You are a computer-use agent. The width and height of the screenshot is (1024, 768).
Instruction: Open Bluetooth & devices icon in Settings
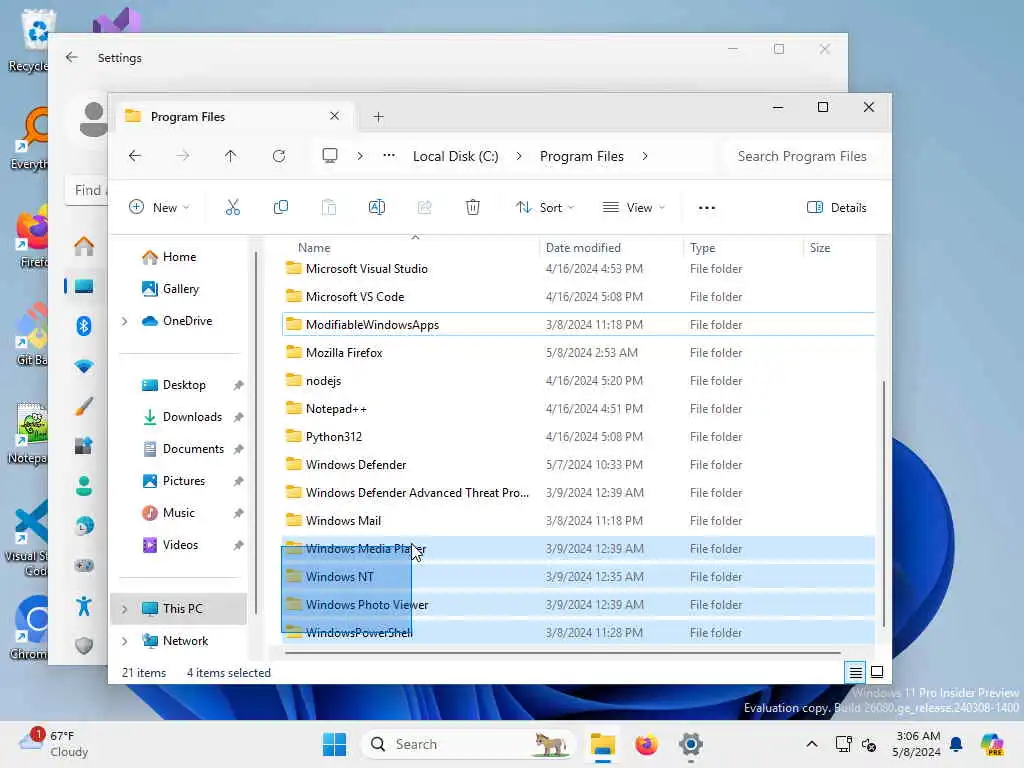pos(84,325)
